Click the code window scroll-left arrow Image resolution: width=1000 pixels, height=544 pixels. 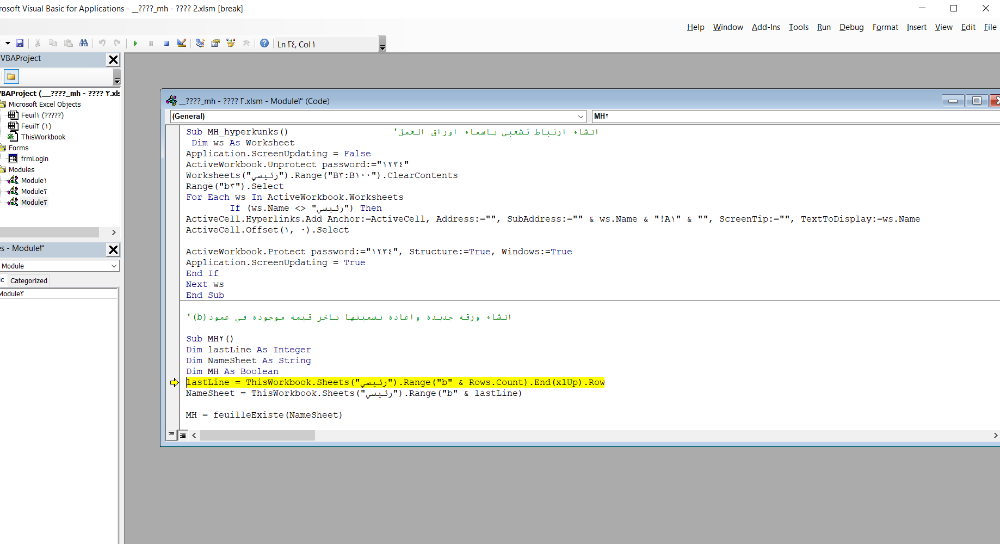[195, 435]
